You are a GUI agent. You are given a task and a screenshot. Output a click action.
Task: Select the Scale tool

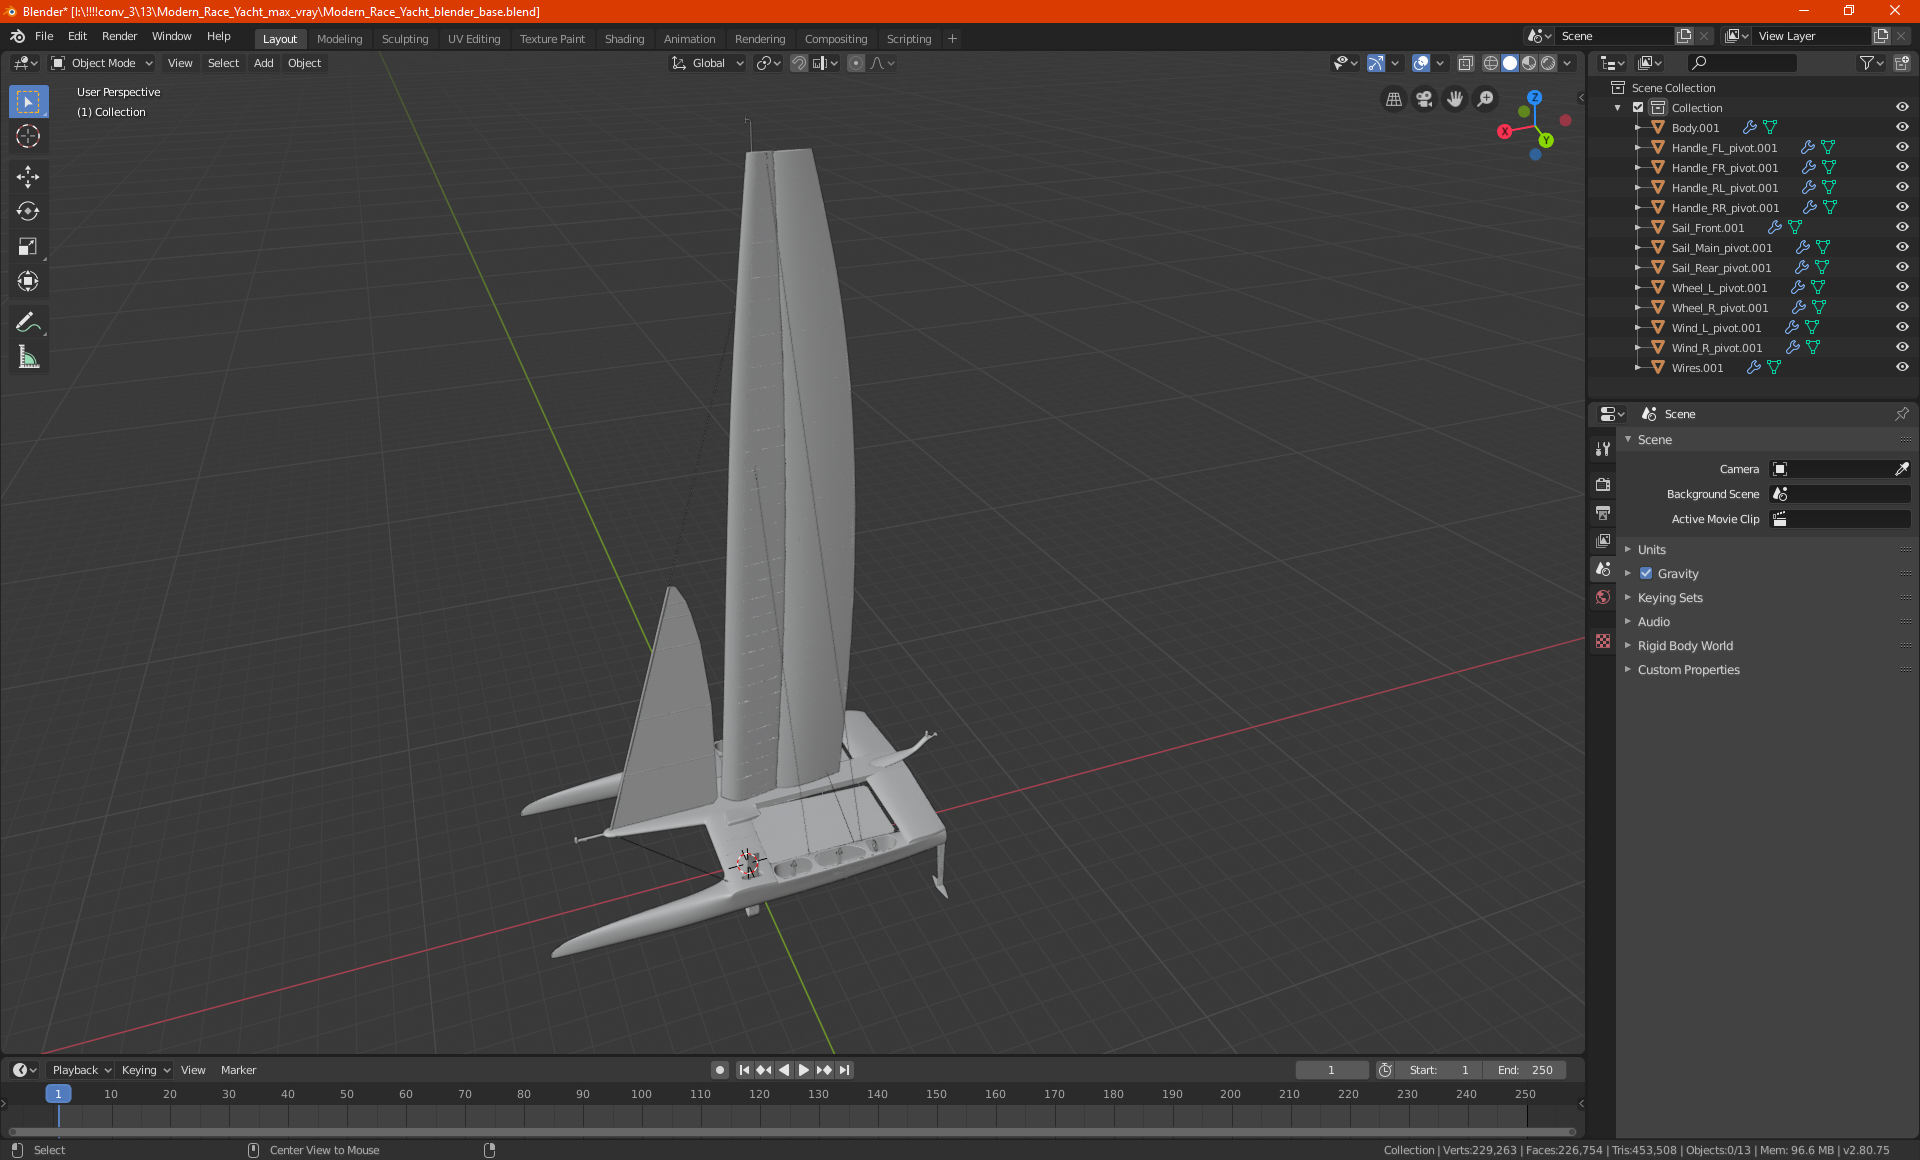click(x=28, y=246)
